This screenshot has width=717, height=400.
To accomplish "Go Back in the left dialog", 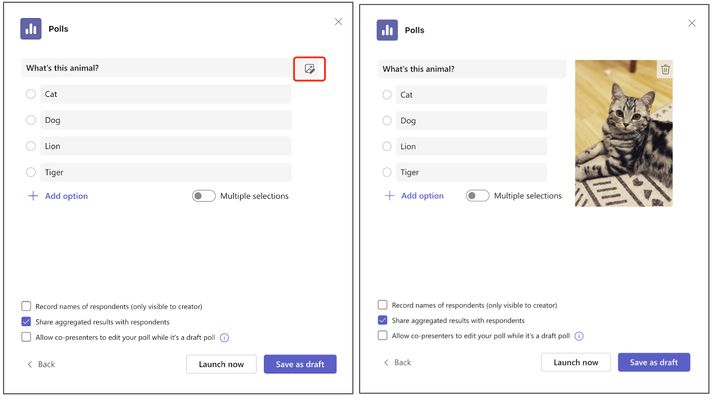I will click(41, 364).
